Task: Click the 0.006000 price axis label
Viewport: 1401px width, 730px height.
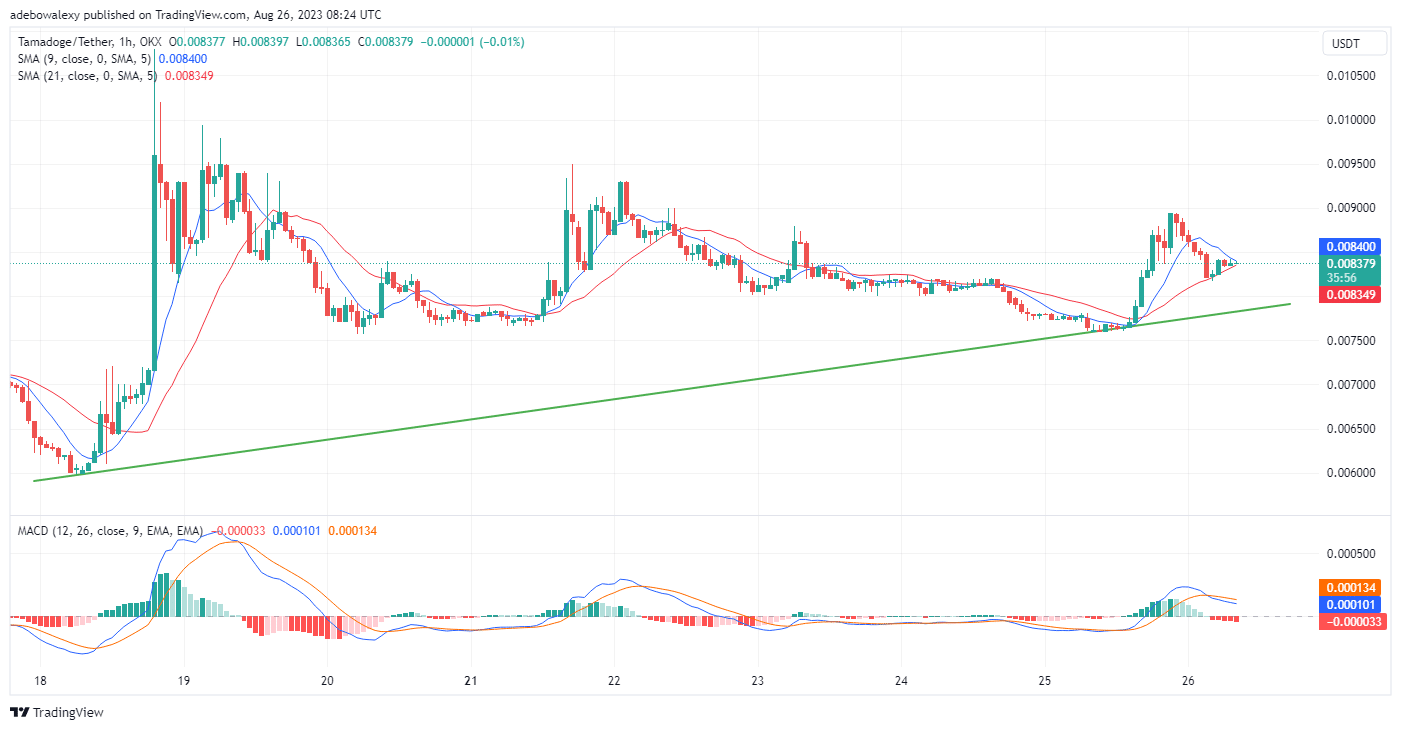Action: tap(1352, 473)
